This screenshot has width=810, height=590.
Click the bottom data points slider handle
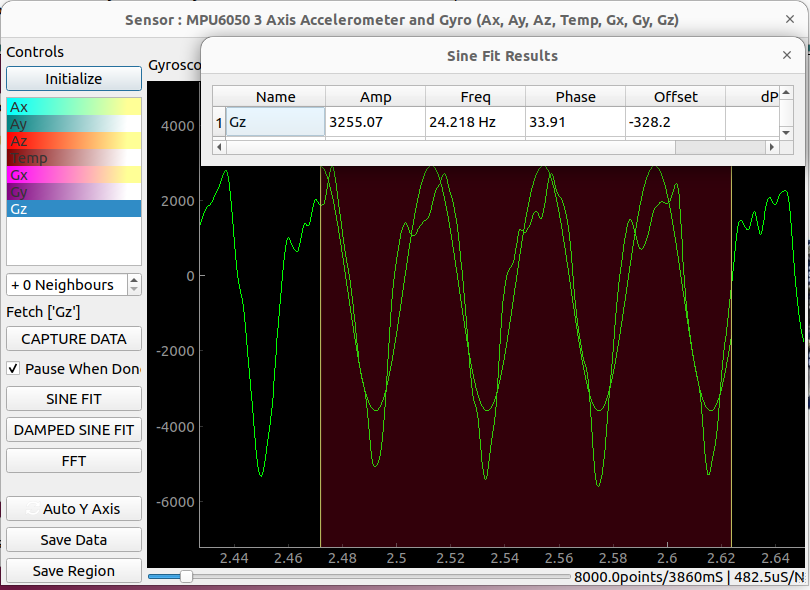[x=186, y=577]
